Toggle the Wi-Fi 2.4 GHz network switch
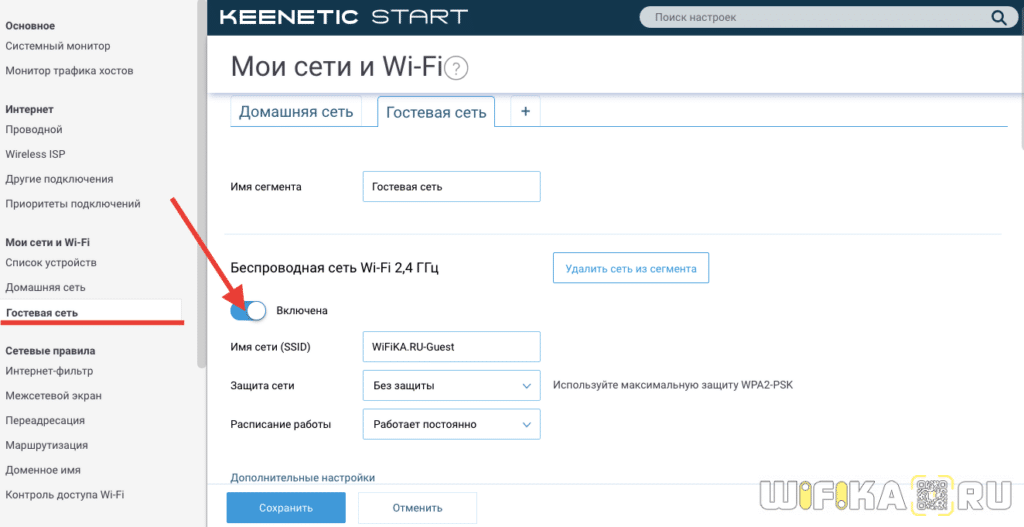Screen dimensions: 1024x527 [x=248, y=311]
